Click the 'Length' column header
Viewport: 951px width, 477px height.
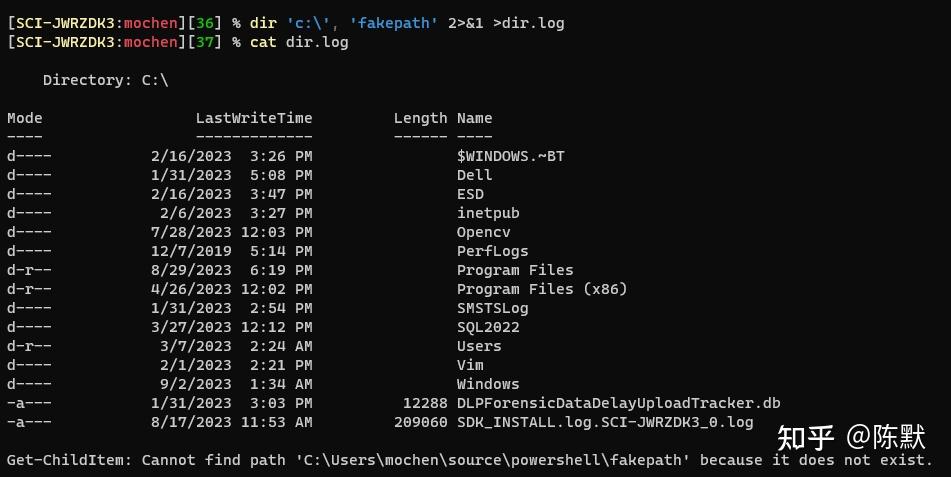[x=420, y=118]
